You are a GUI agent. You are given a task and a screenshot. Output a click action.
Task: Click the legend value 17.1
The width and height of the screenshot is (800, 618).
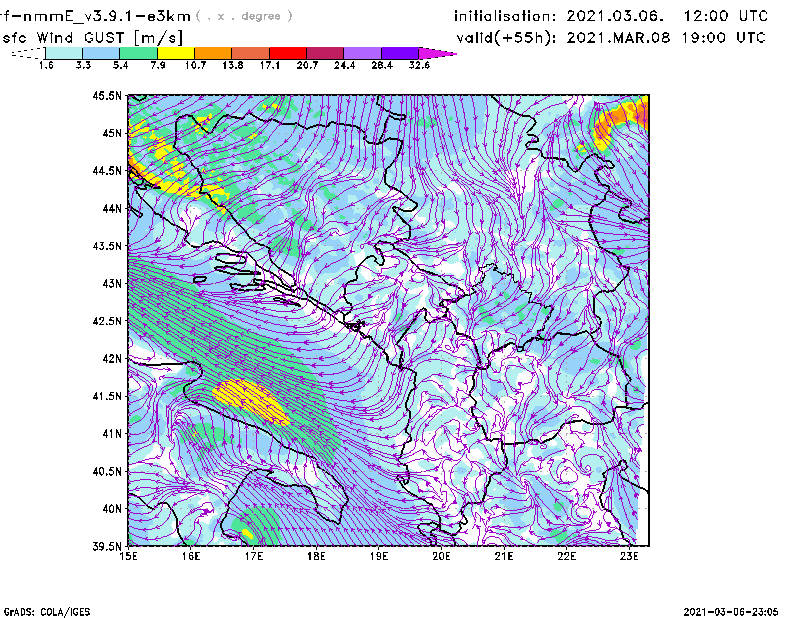pyautogui.click(x=270, y=65)
